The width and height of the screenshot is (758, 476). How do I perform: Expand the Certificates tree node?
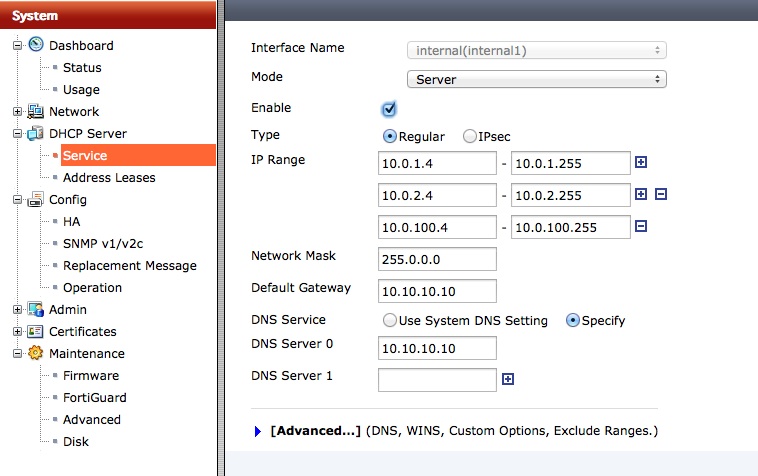pos(17,332)
